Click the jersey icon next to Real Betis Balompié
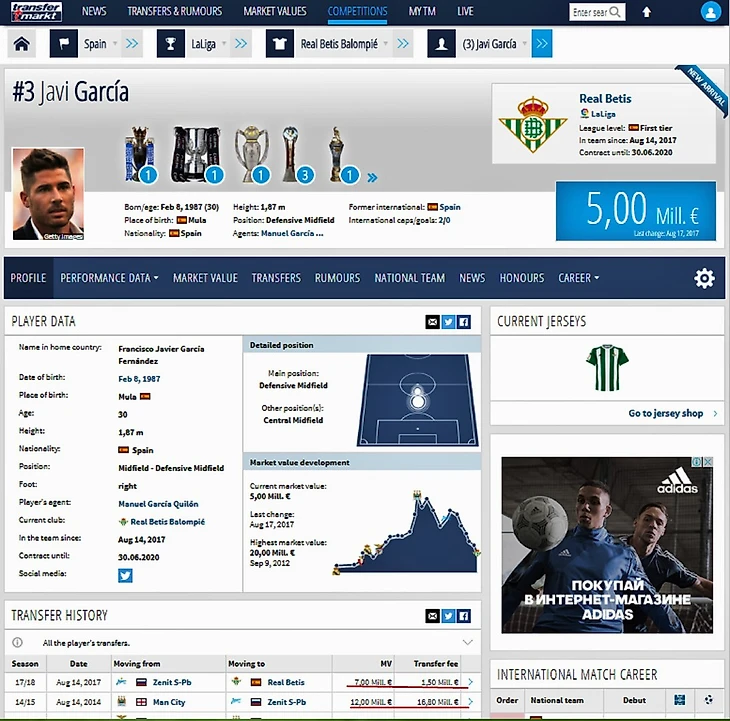 tap(279, 44)
